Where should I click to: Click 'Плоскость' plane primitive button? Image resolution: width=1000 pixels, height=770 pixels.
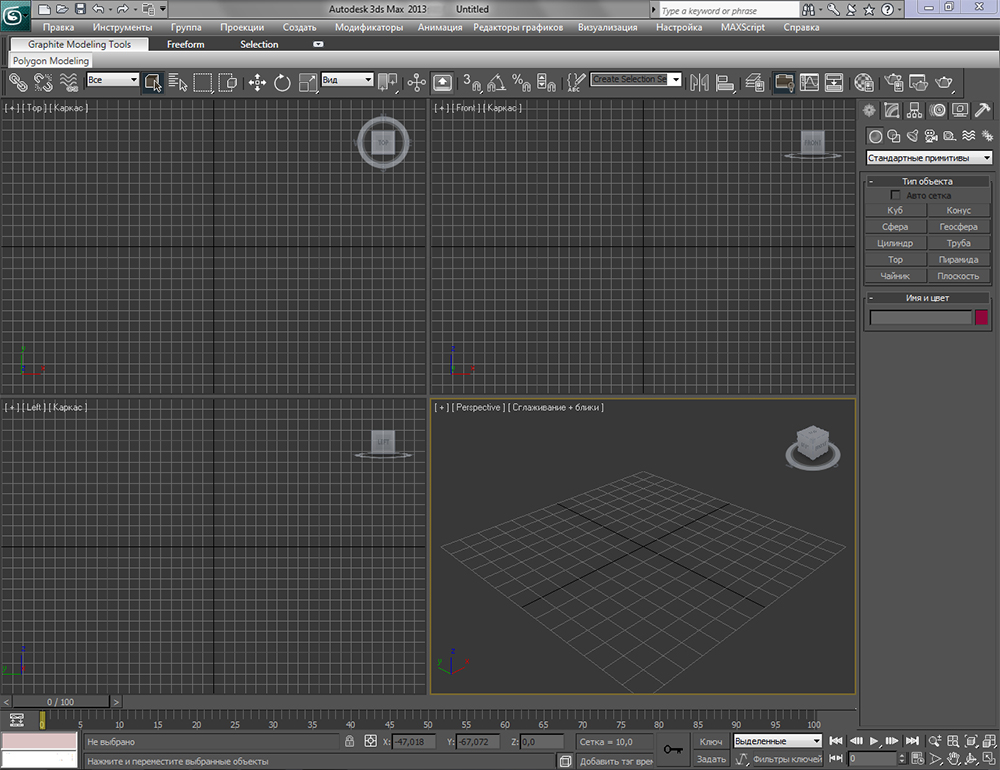[x=959, y=276]
